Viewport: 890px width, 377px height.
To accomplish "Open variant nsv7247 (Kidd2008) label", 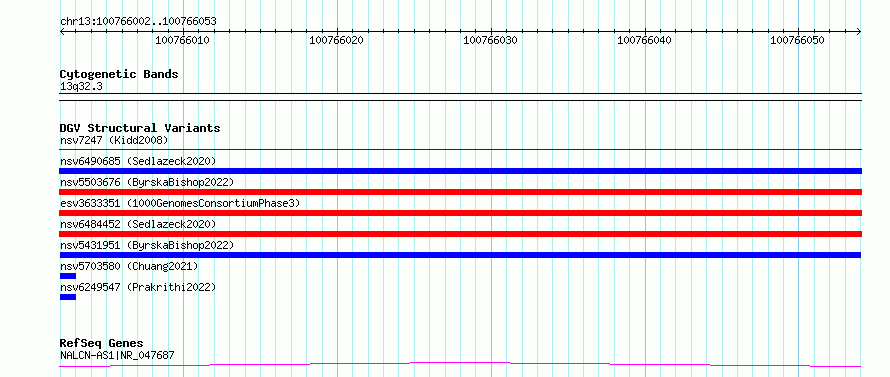I will 114,140.
